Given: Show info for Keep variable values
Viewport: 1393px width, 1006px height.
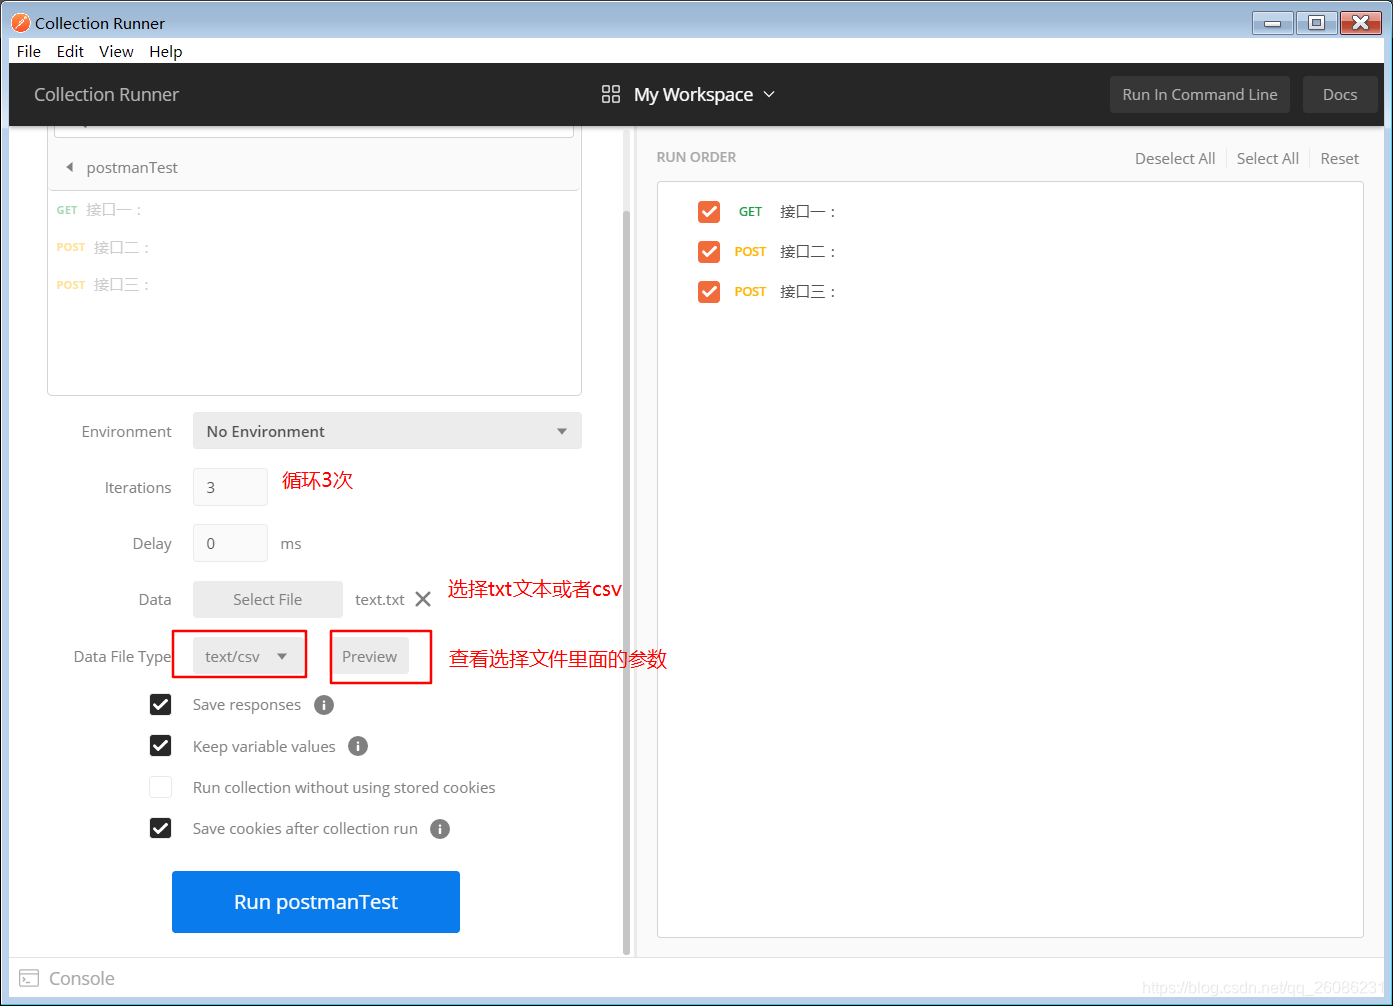Looking at the screenshot, I should click(358, 746).
